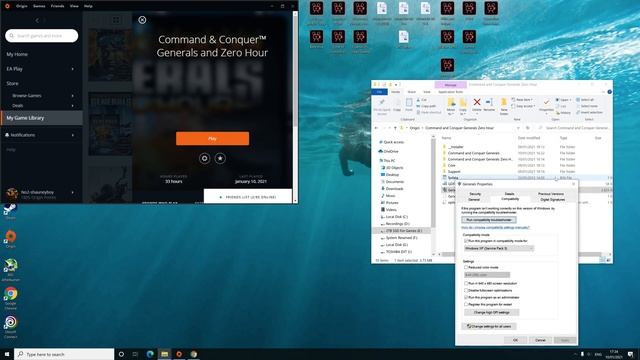Open the disabled color depth dropdown
The height and width of the screenshot is (360, 640).
(487, 275)
